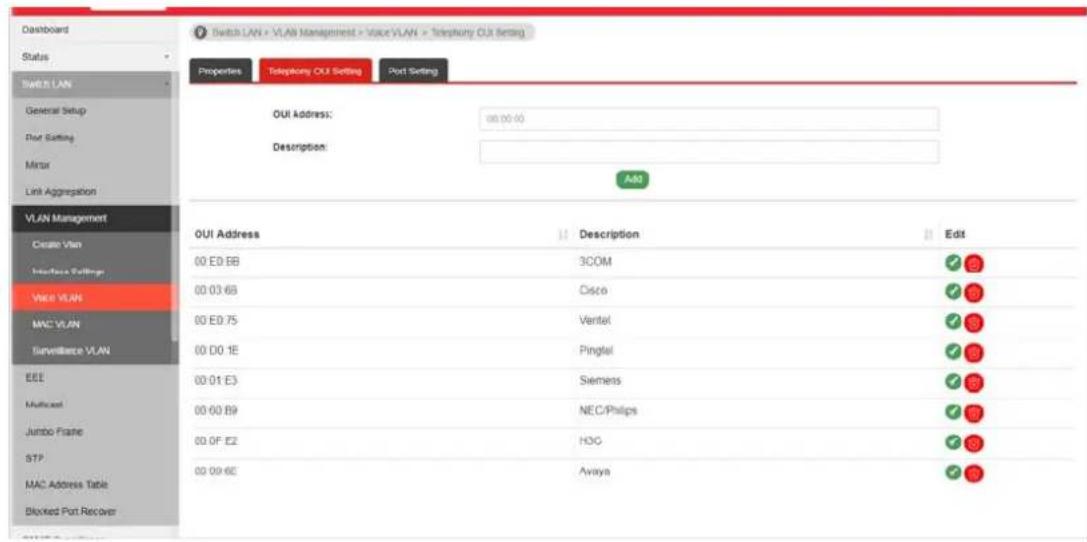Viewport: 1087px width, 542px height.
Task: Select the 00:E0:BB address cell
Action: coord(217,263)
